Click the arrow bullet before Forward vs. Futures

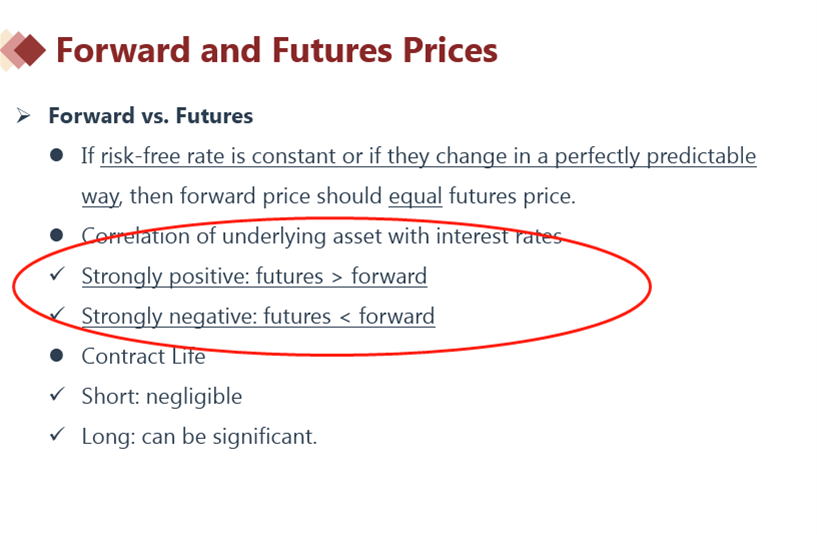coord(24,116)
